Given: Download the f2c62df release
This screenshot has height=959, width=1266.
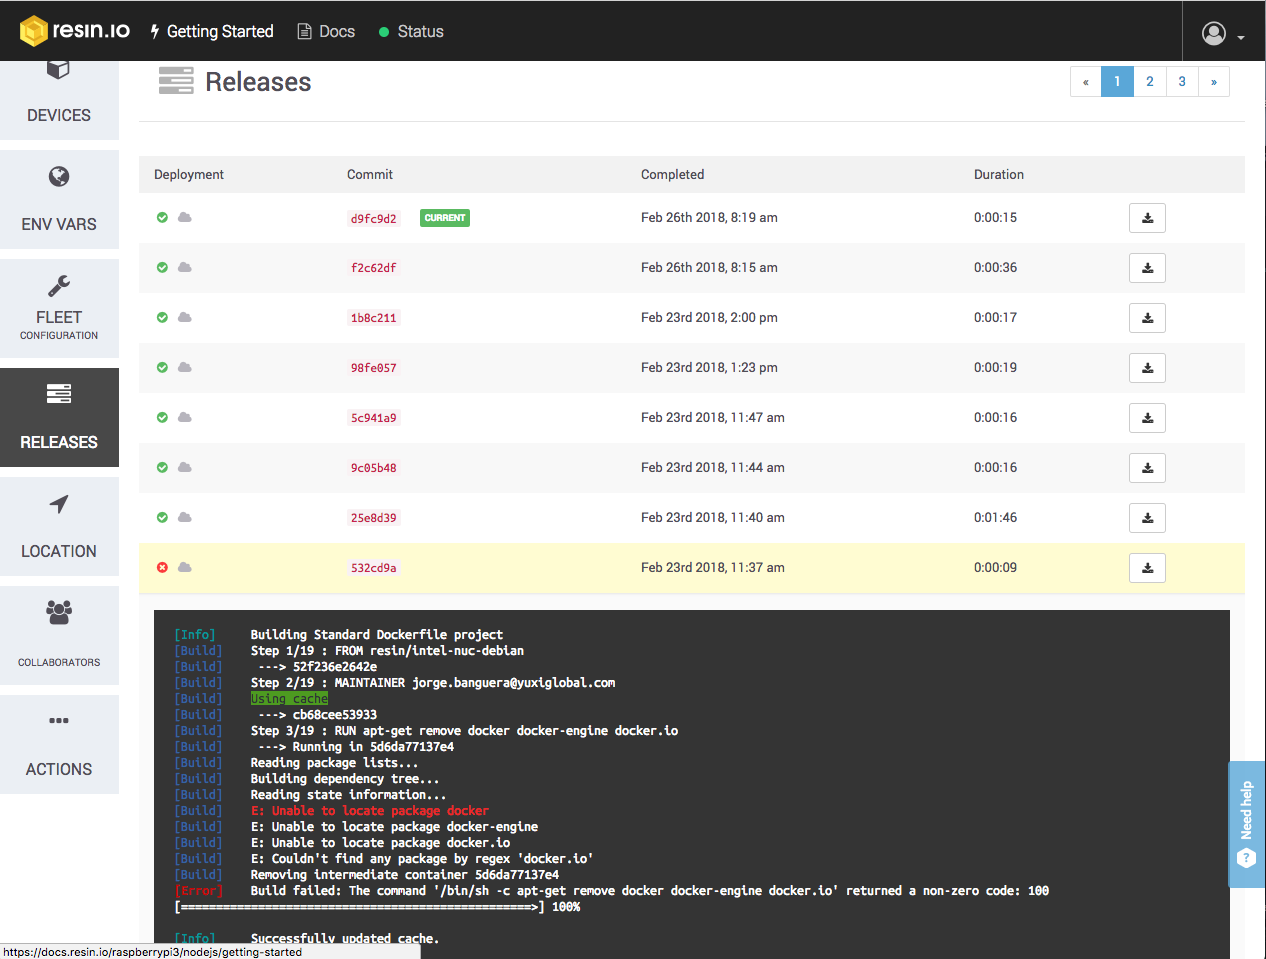Looking at the screenshot, I should [x=1147, y=268].
